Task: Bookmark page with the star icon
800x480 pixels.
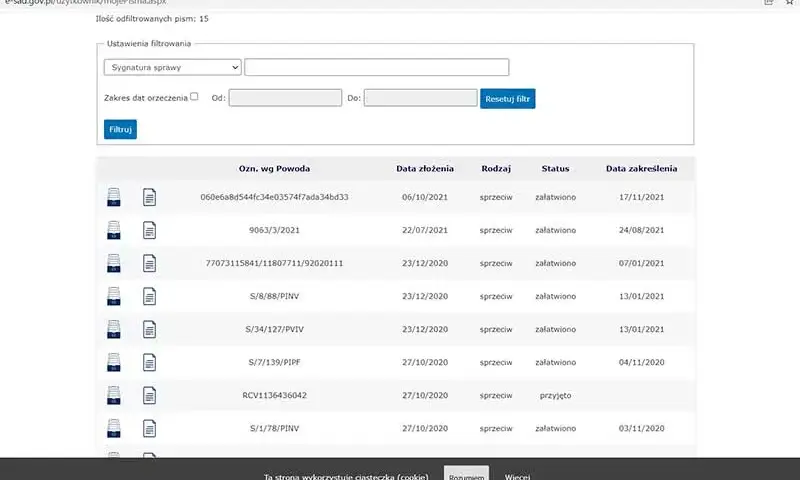Action: 790,2
